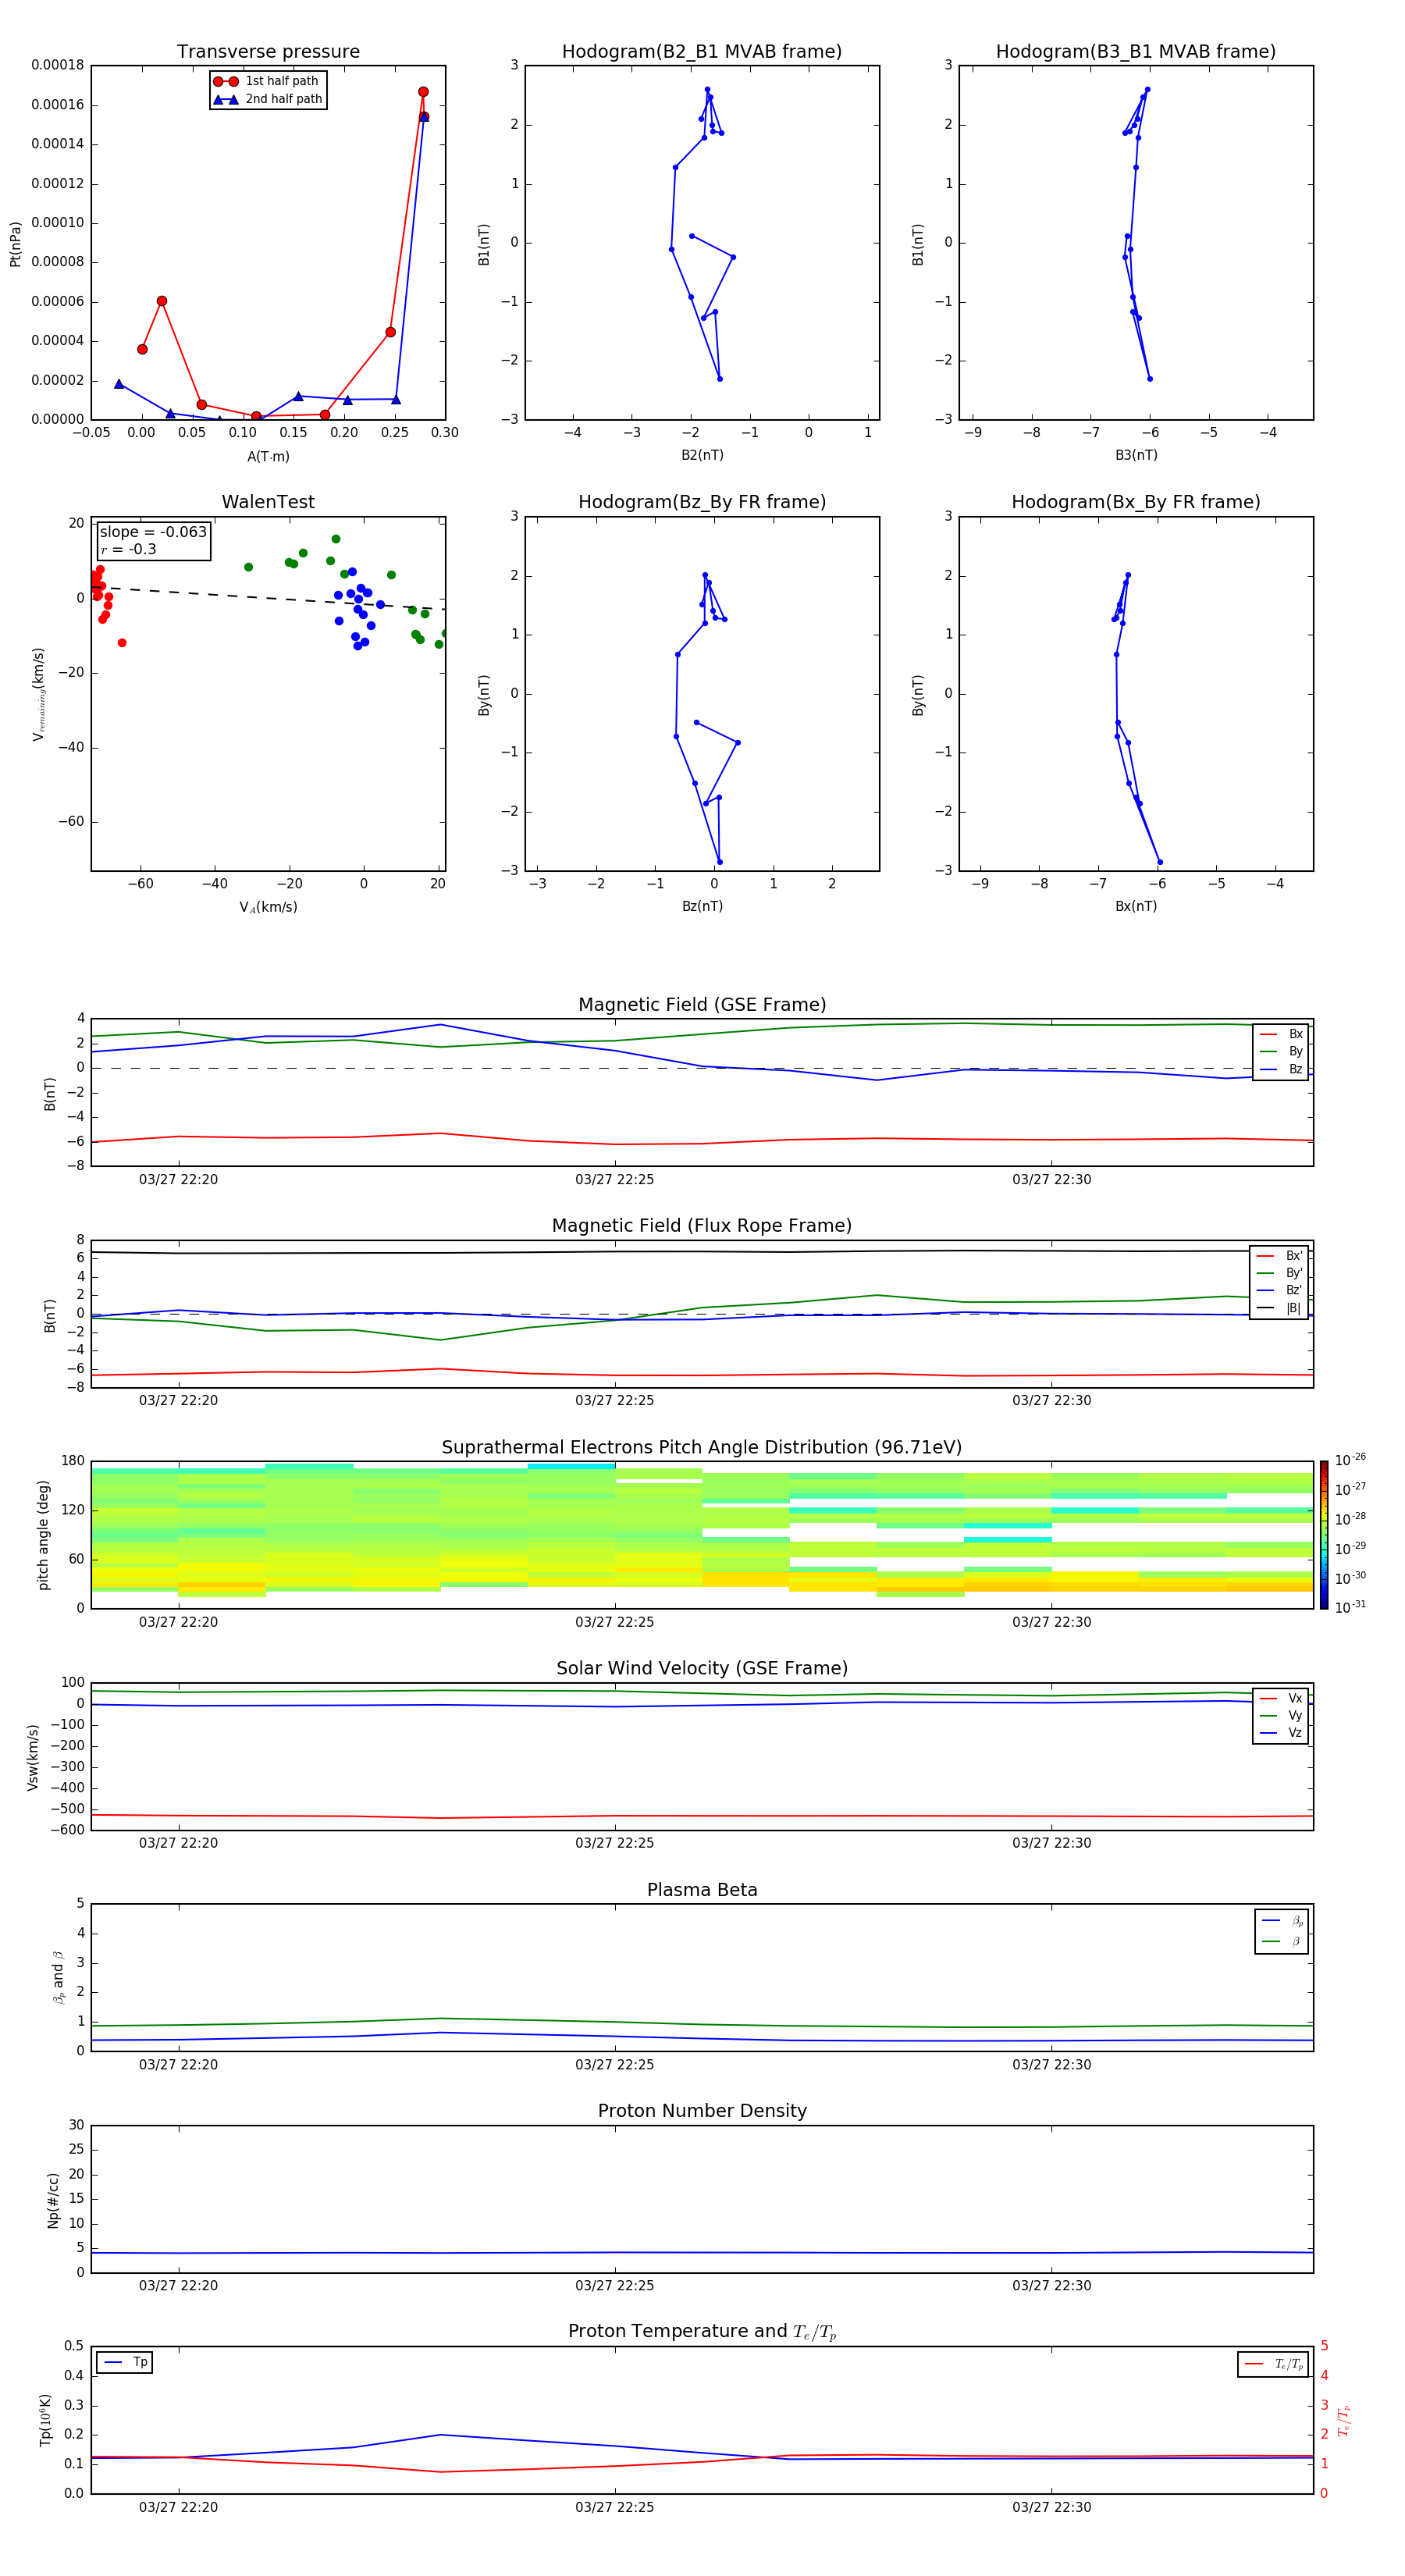Click the Vz legend entry in Solar Wind panel
Viewport: 1405px width, 2576px height.
point(1281,1732)
